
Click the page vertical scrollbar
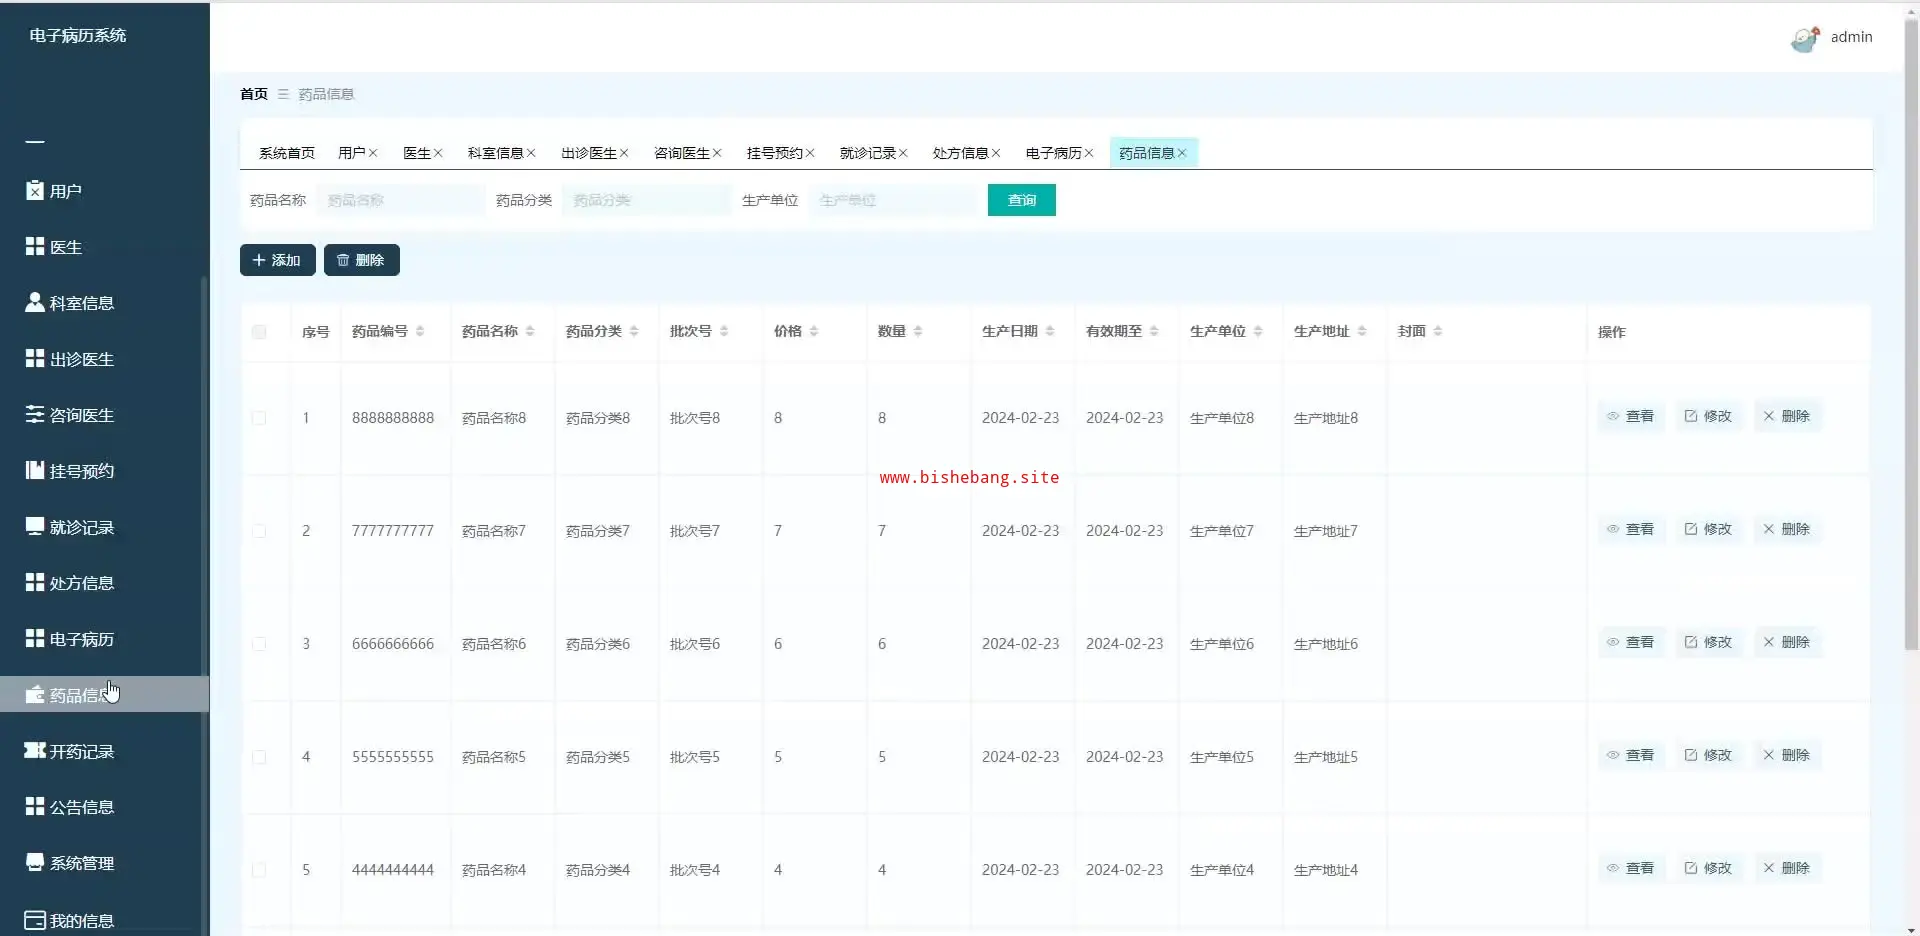1911,340
